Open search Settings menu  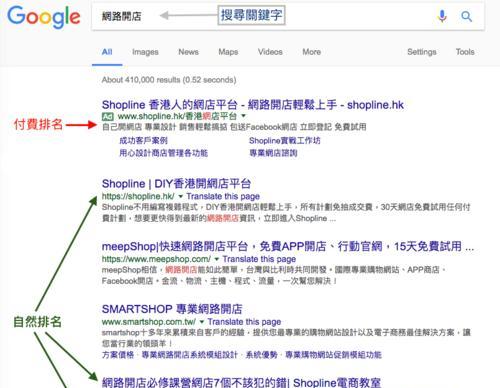point(422,52)
